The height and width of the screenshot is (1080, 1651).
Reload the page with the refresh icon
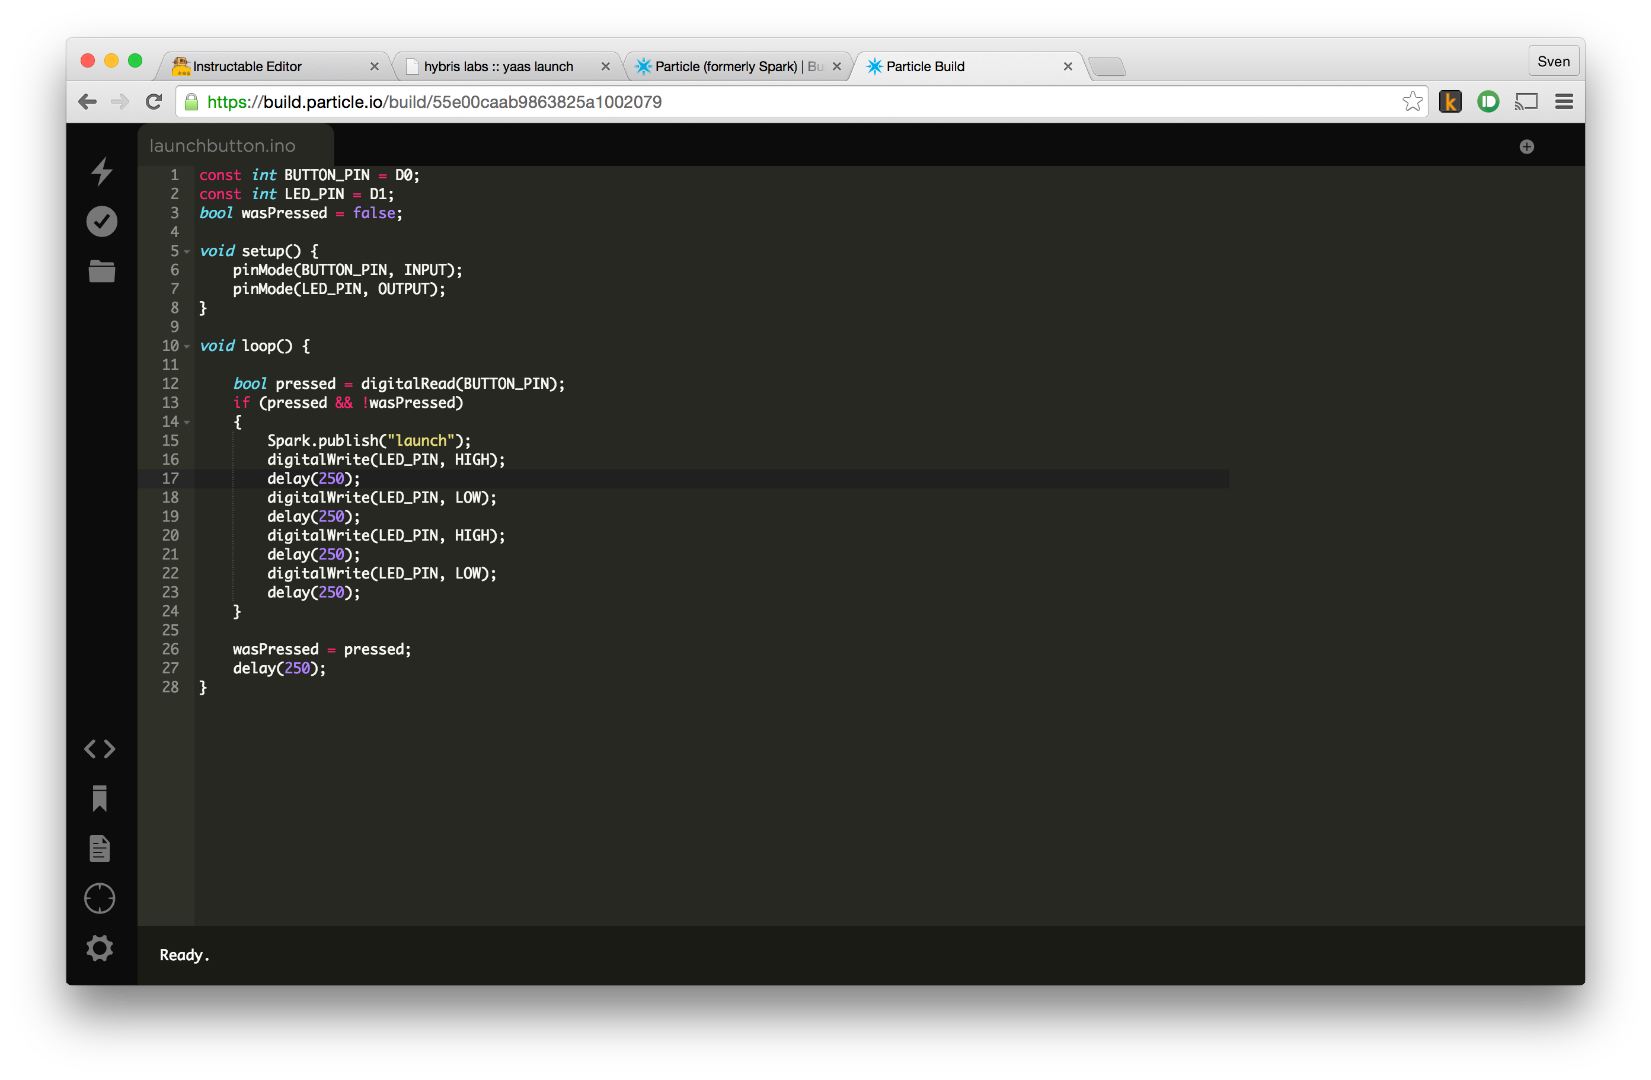click(x=153, y=101)
